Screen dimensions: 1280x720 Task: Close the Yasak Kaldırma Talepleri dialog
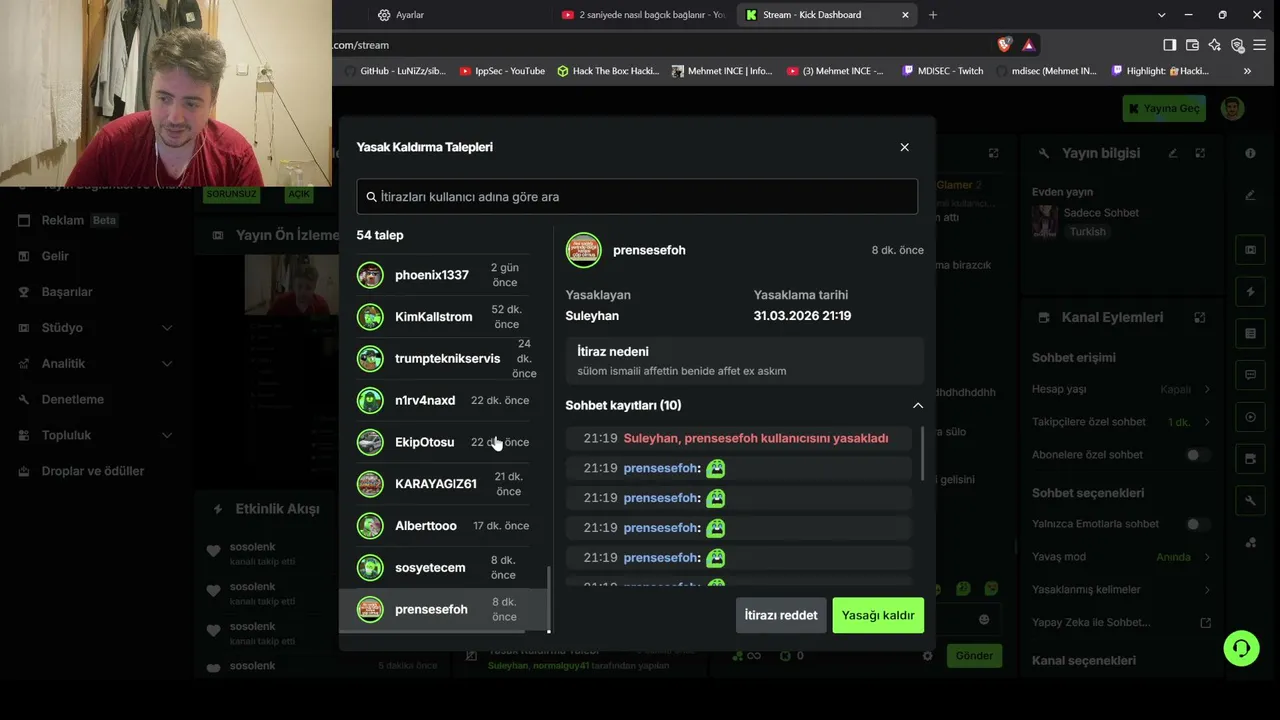click(x=904, y=147)
